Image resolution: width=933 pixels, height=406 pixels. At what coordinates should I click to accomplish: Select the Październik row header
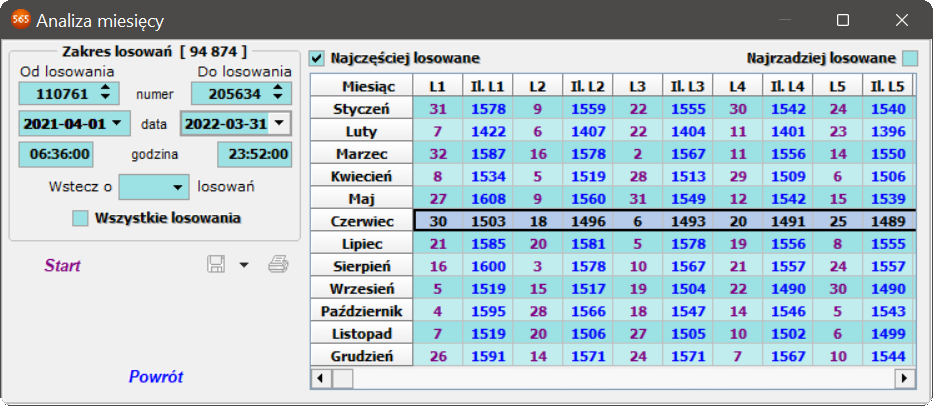click(361, 311)
